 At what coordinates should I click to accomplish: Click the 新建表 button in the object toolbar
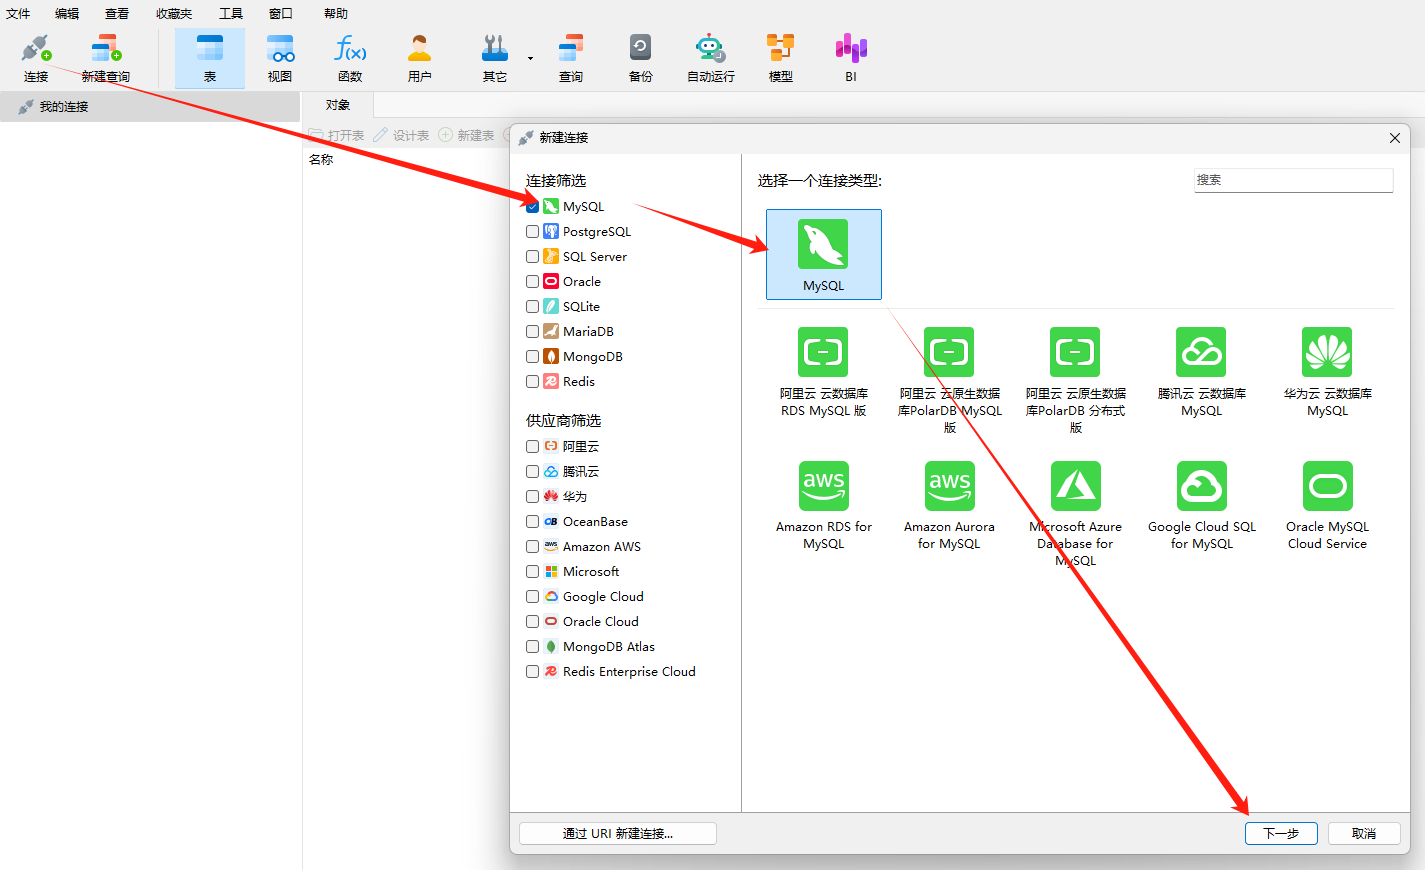coord(467,135)
